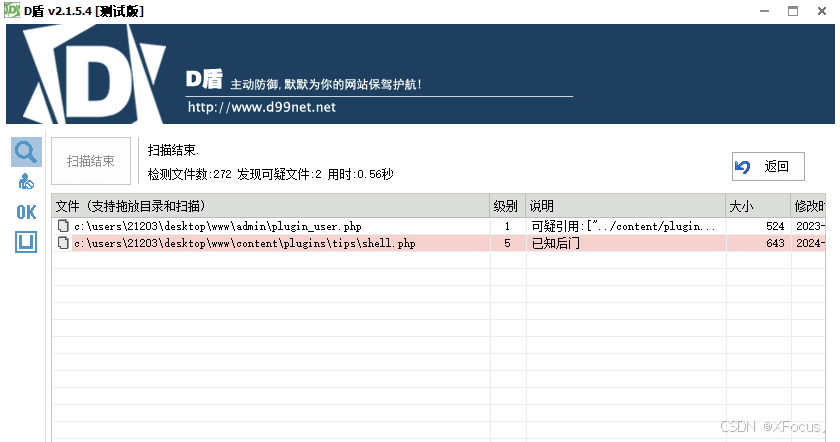Click the 检测文件数:272 status text
Image resolution: width=840 pixels, height=442 pixels.
pos(190,174)
